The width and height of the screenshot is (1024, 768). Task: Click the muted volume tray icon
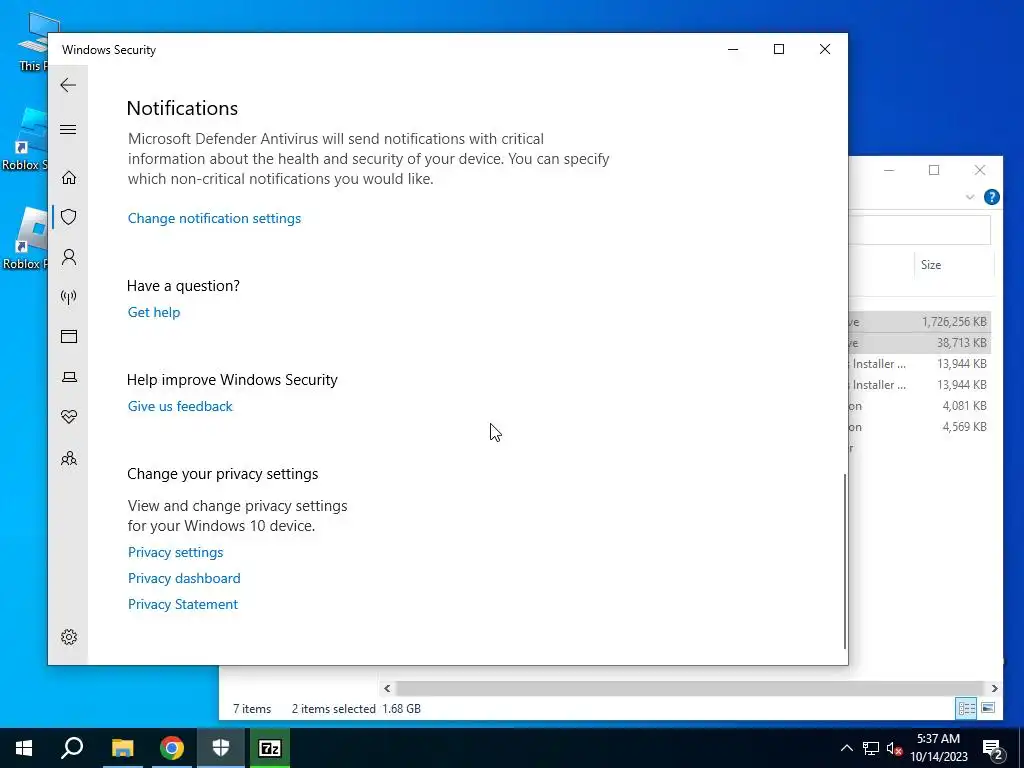click(x=895, y=748)
